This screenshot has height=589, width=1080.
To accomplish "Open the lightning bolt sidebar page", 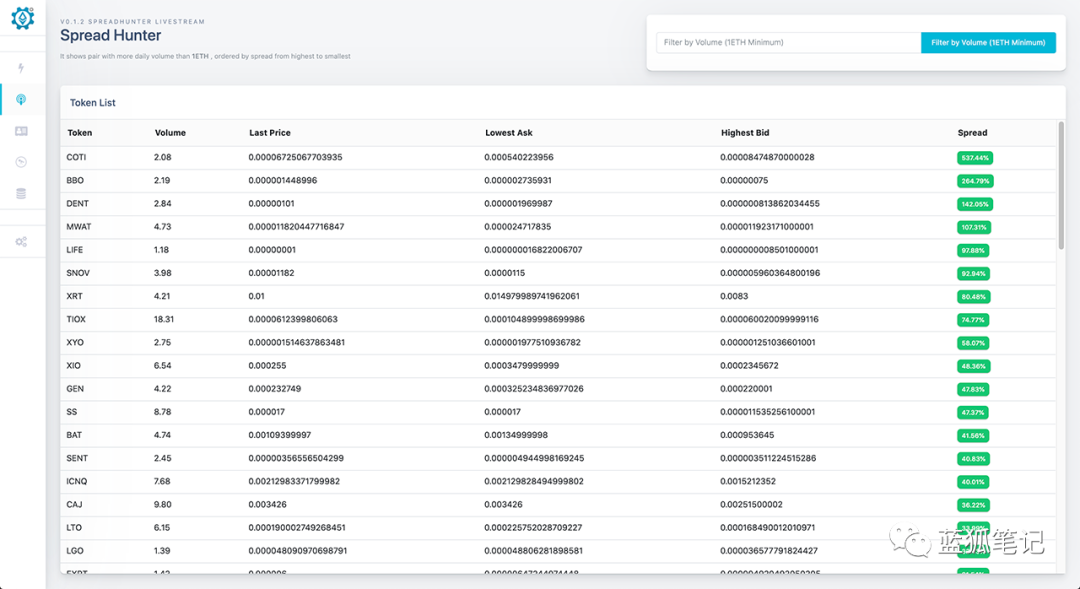I will pos(22,68).
